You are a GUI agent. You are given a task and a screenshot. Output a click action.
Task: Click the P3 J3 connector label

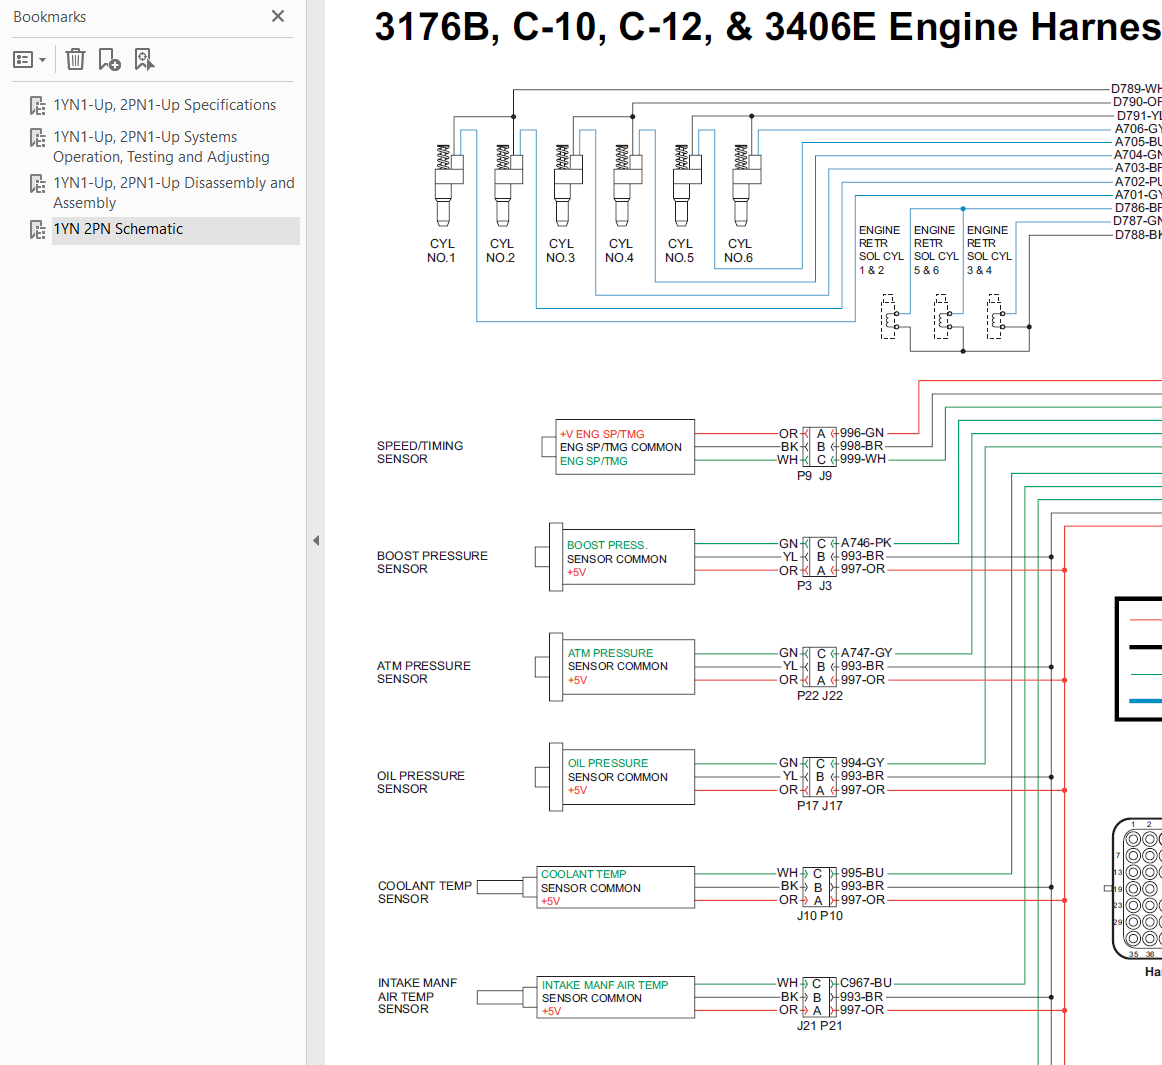[x=814, y=585]
